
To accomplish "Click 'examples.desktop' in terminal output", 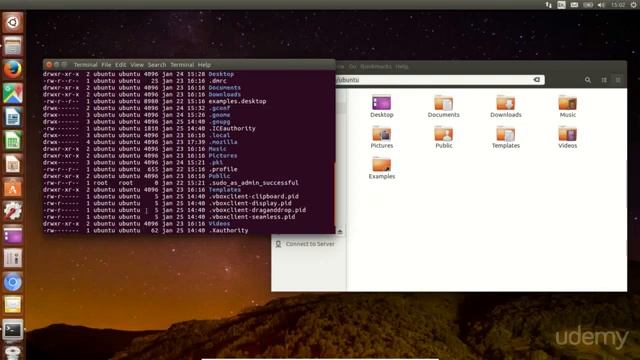I will (237, 101).
